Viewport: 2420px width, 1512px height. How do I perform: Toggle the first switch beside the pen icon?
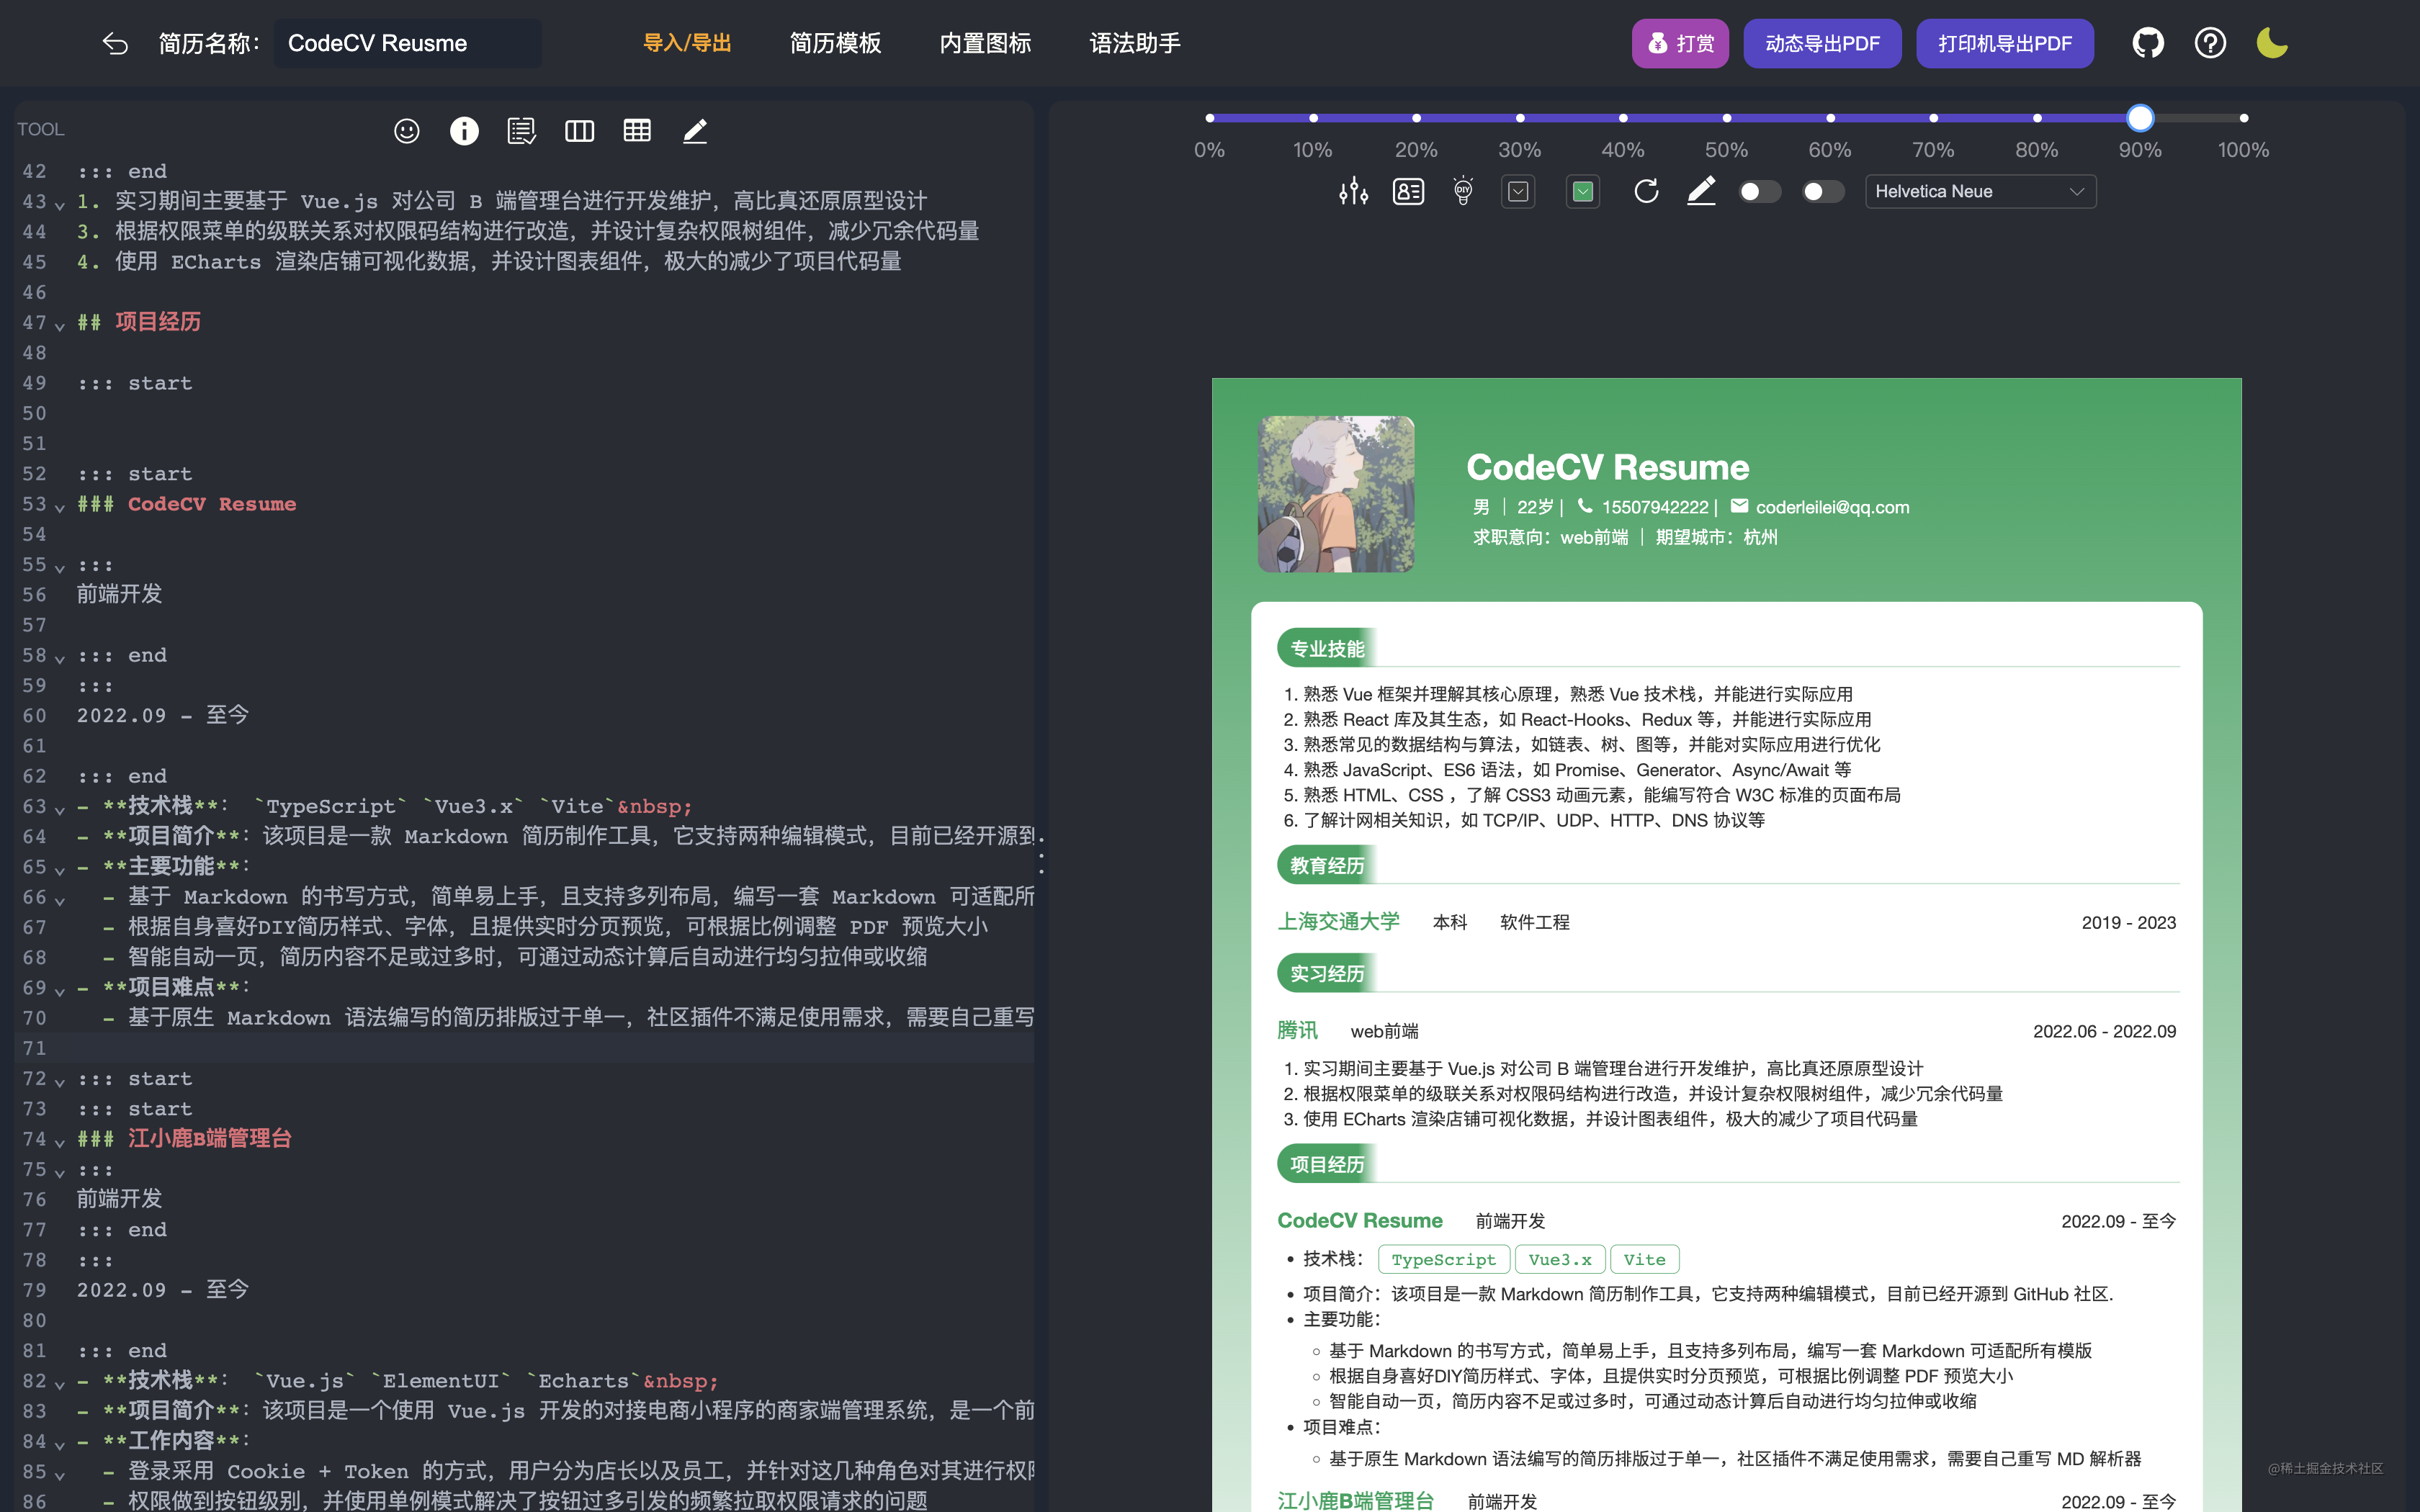pyautogui.click(x=1759, y=191)
